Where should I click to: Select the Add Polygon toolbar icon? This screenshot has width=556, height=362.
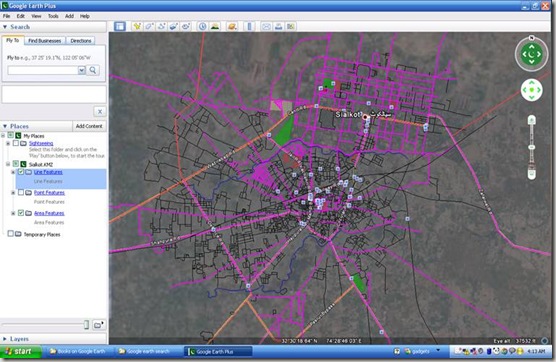click(x=149, y=27)
